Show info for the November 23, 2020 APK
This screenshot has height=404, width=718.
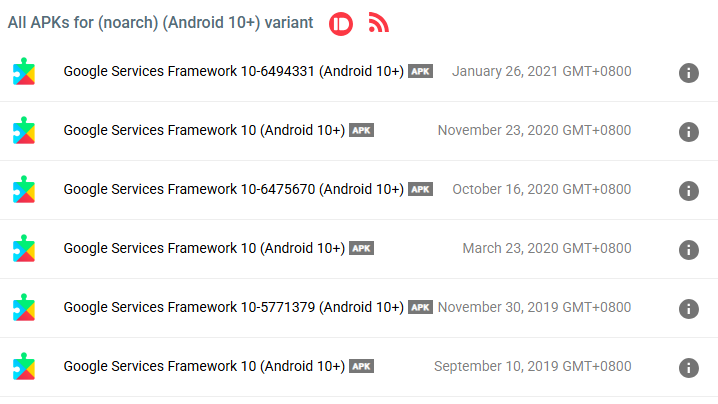point(688,132)
